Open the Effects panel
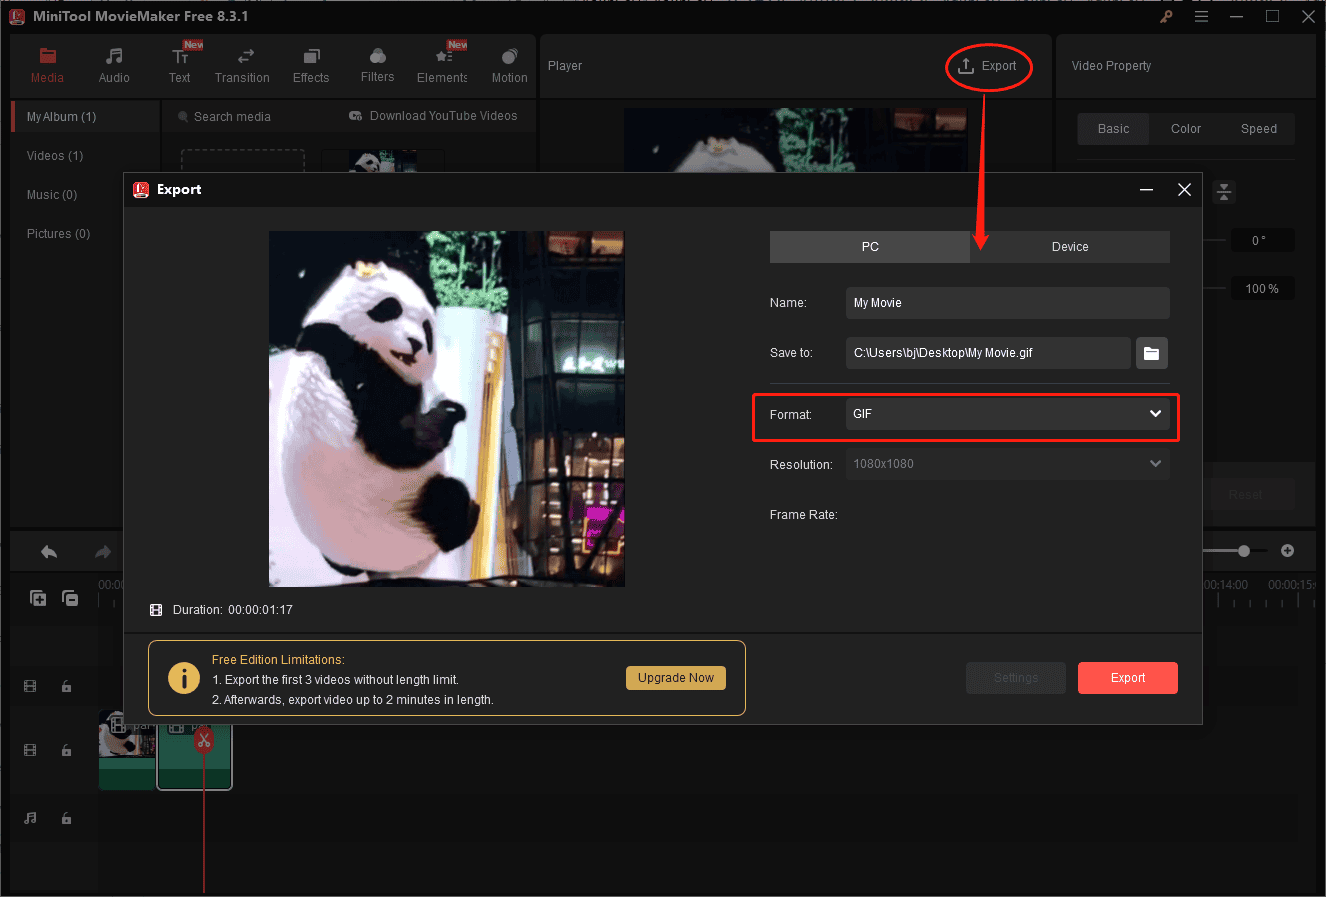 310,64
